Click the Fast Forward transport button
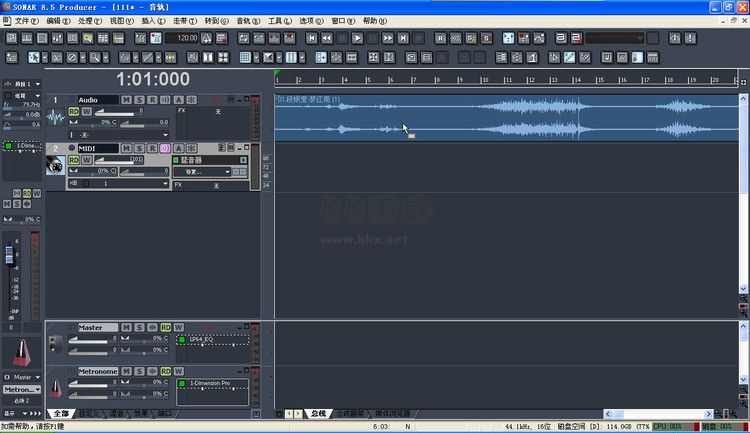Image resolution: width=750 pixels, height=433 pixels. click(387, 38)
